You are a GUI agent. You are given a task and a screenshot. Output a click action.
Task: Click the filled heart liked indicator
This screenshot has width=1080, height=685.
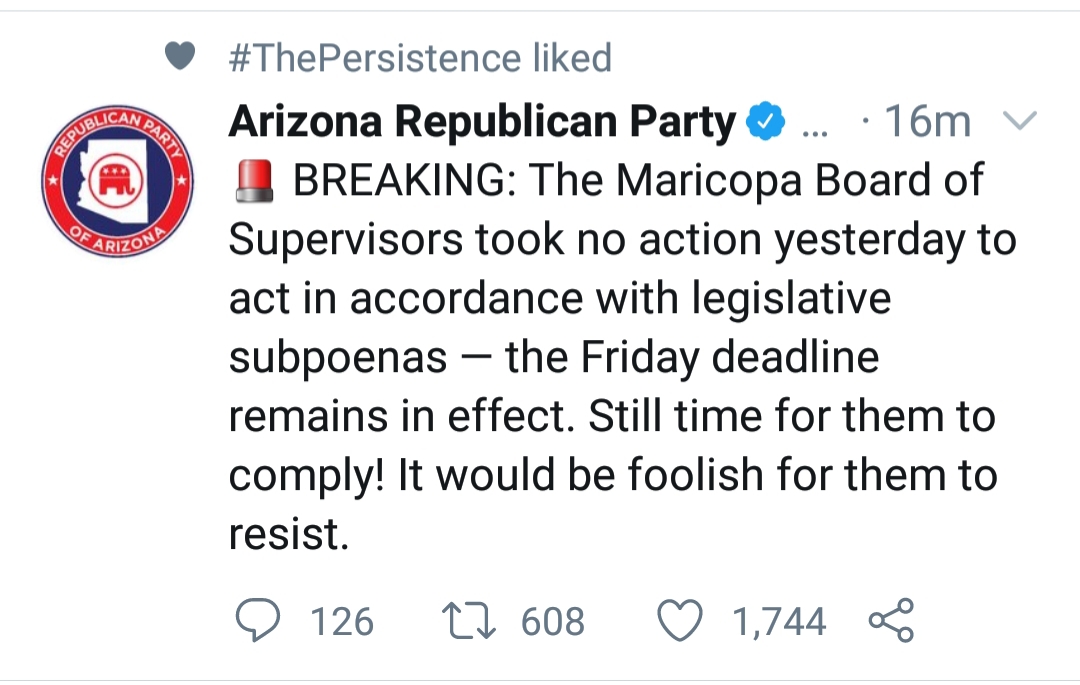[180, 56]
